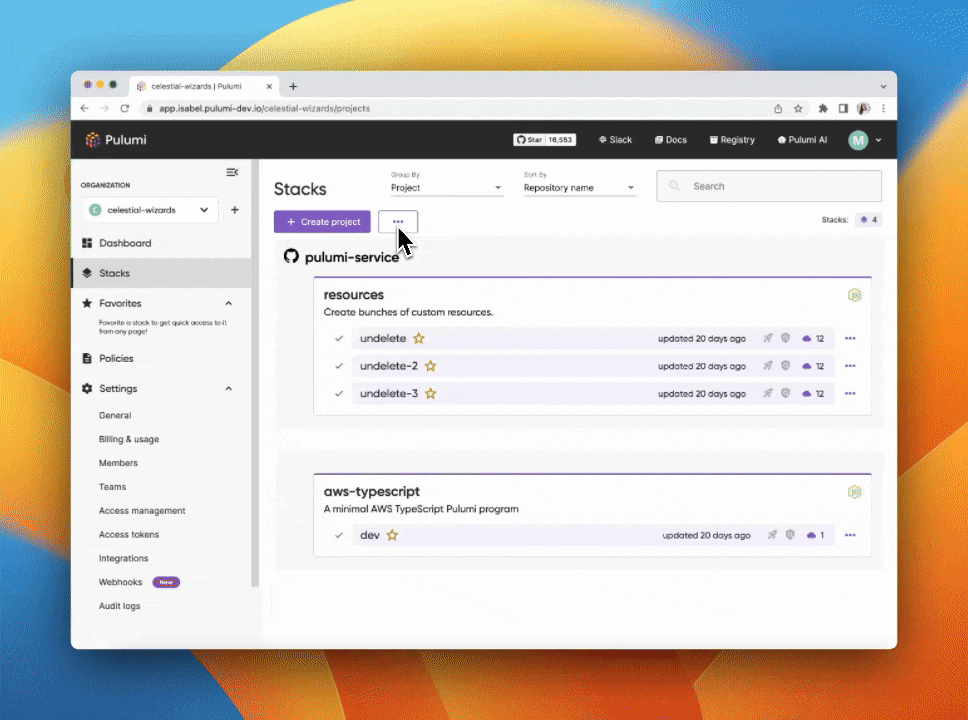Open Members settings
Image resolution: width=968 pixels, height=720 pixels.
pos(118,463)
